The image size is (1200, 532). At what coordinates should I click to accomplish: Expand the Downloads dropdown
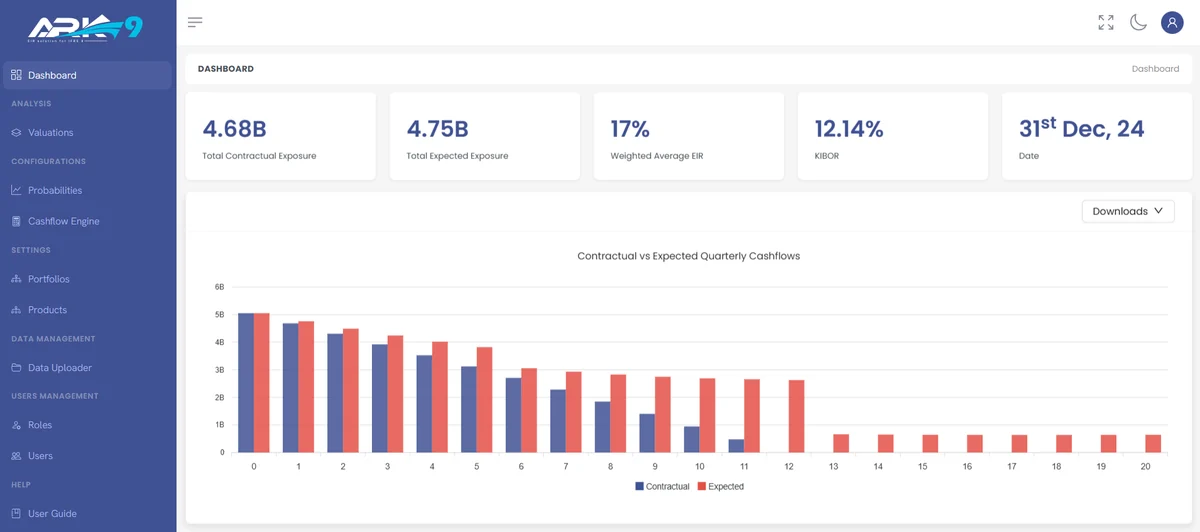point(1128,211)
